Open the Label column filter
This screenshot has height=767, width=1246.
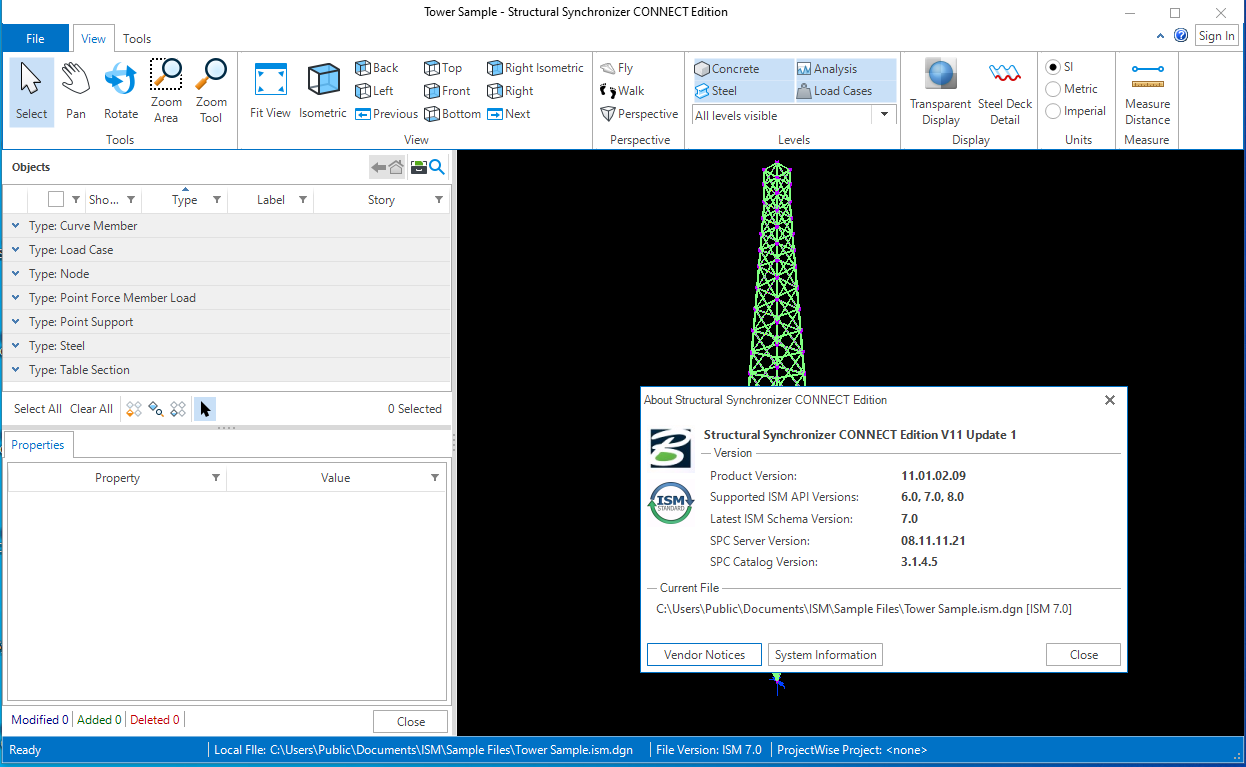(x=303, y=200)
